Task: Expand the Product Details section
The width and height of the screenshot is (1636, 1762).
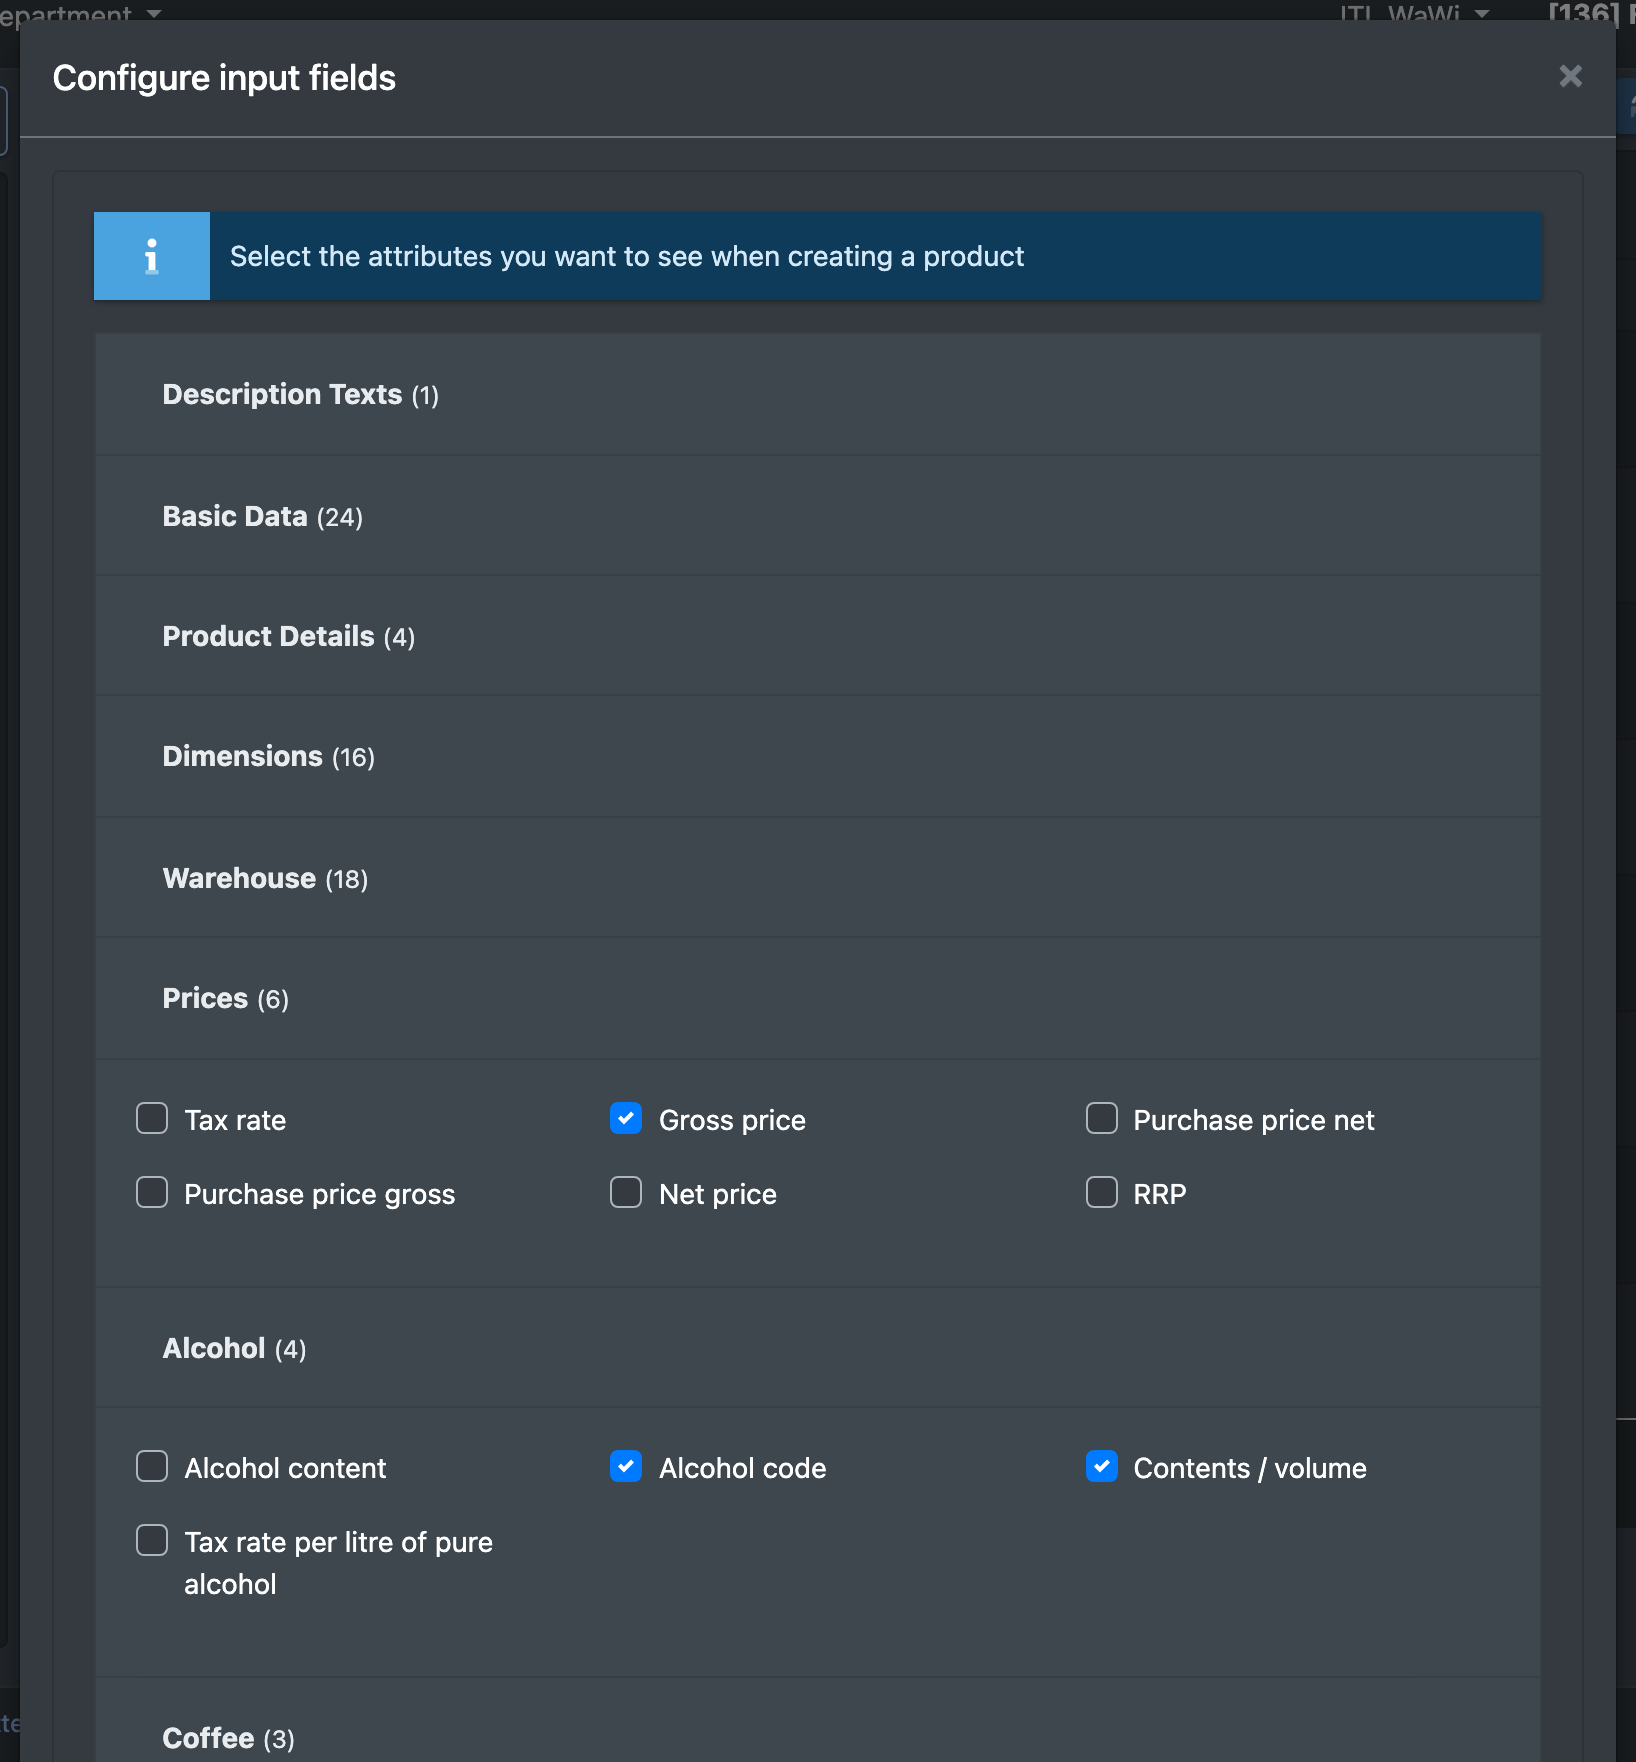Action: 817,636
